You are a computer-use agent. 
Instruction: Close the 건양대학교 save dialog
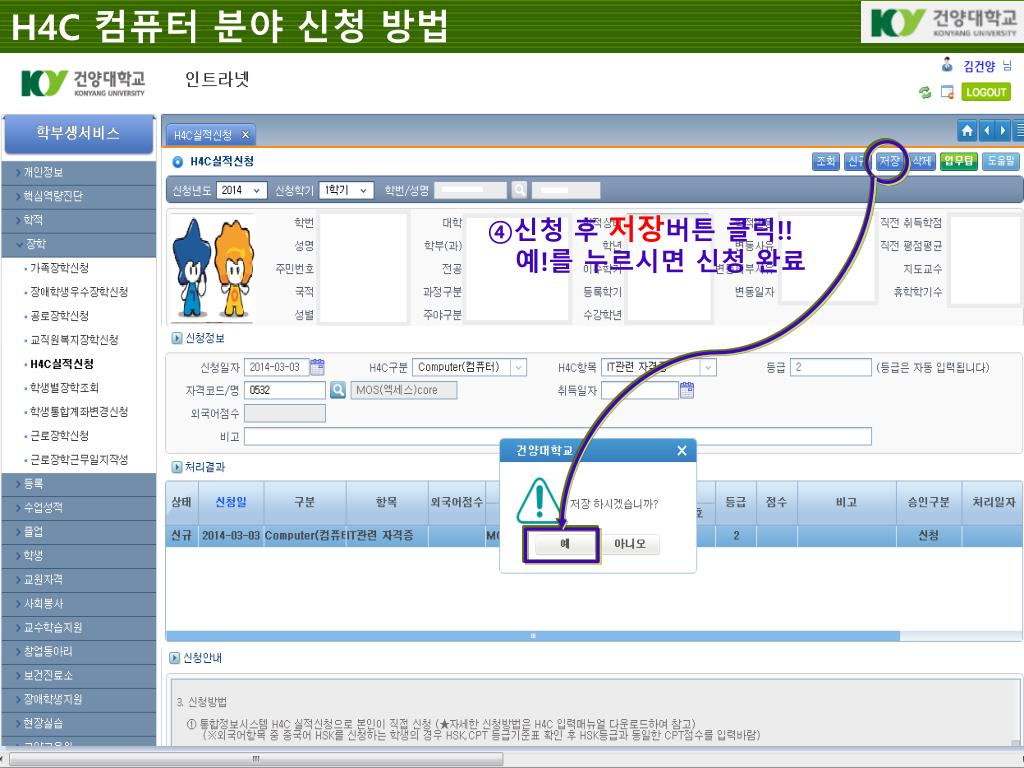(x=682, y=451)
